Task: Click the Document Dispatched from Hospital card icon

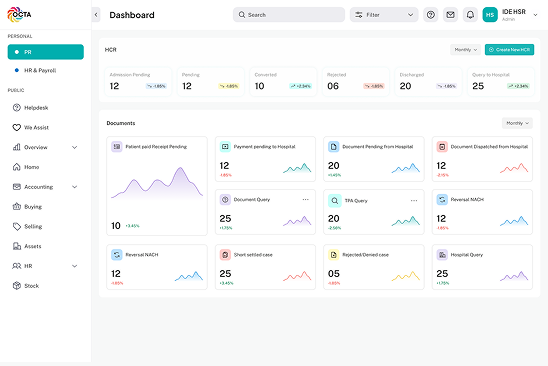Action: coord(442,147)
